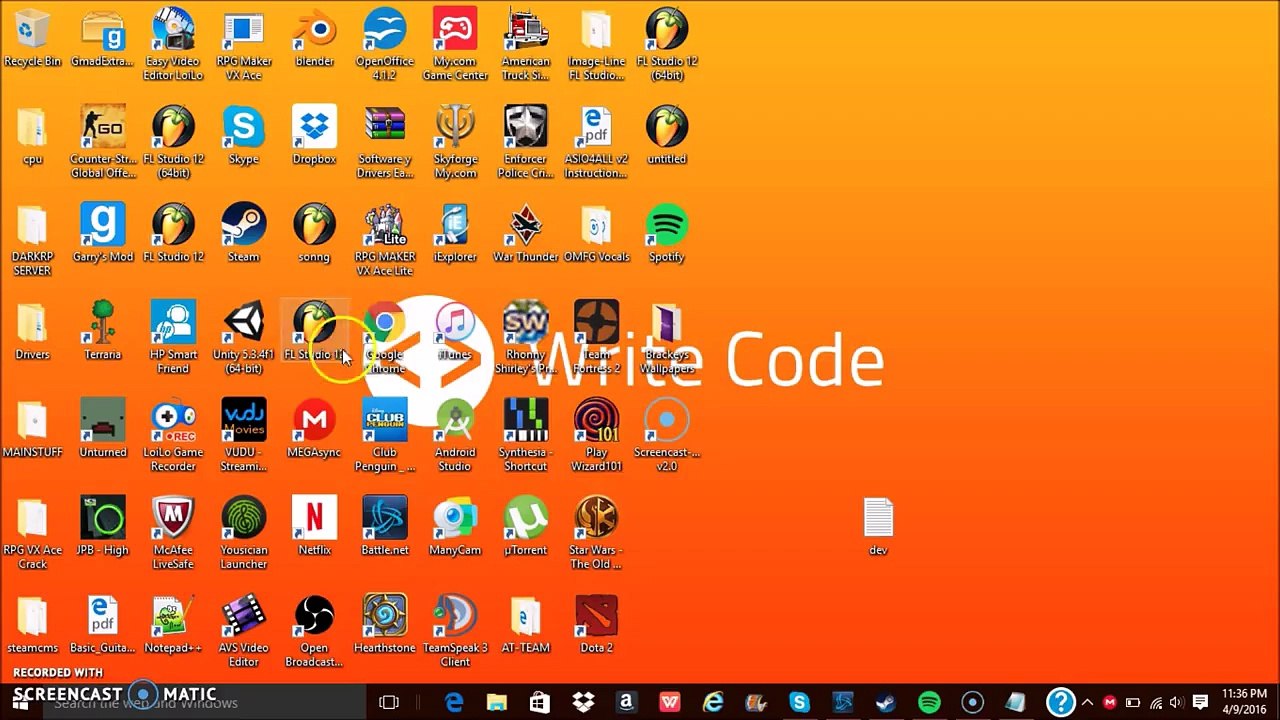
Task: Open the VUDU Movies shortcut
Action: click(244, 436)
